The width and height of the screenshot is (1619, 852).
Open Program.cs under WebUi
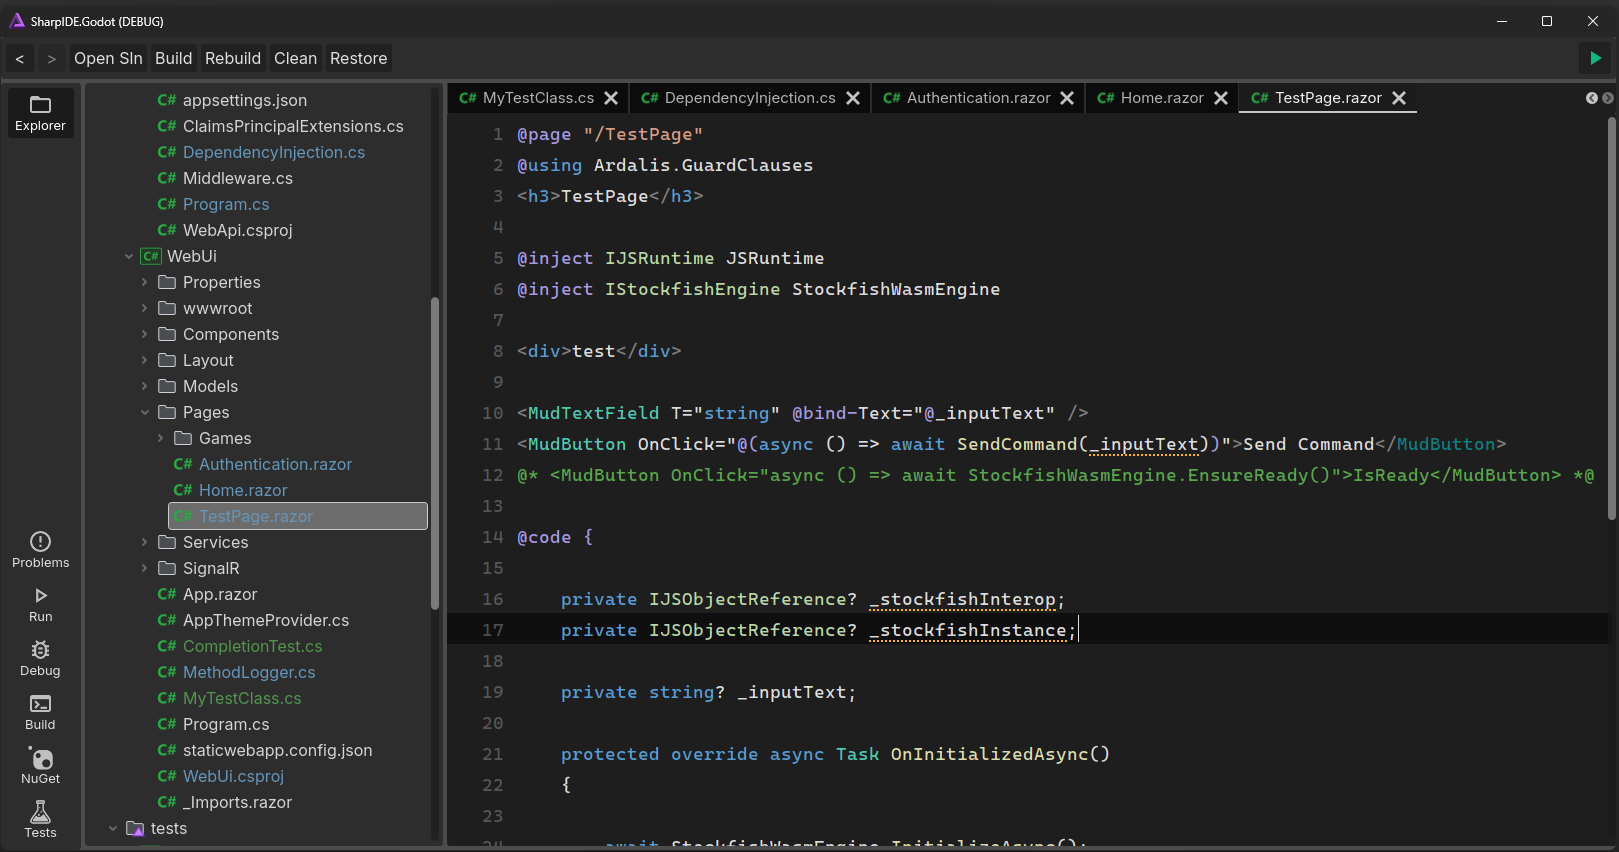point(226,724)
